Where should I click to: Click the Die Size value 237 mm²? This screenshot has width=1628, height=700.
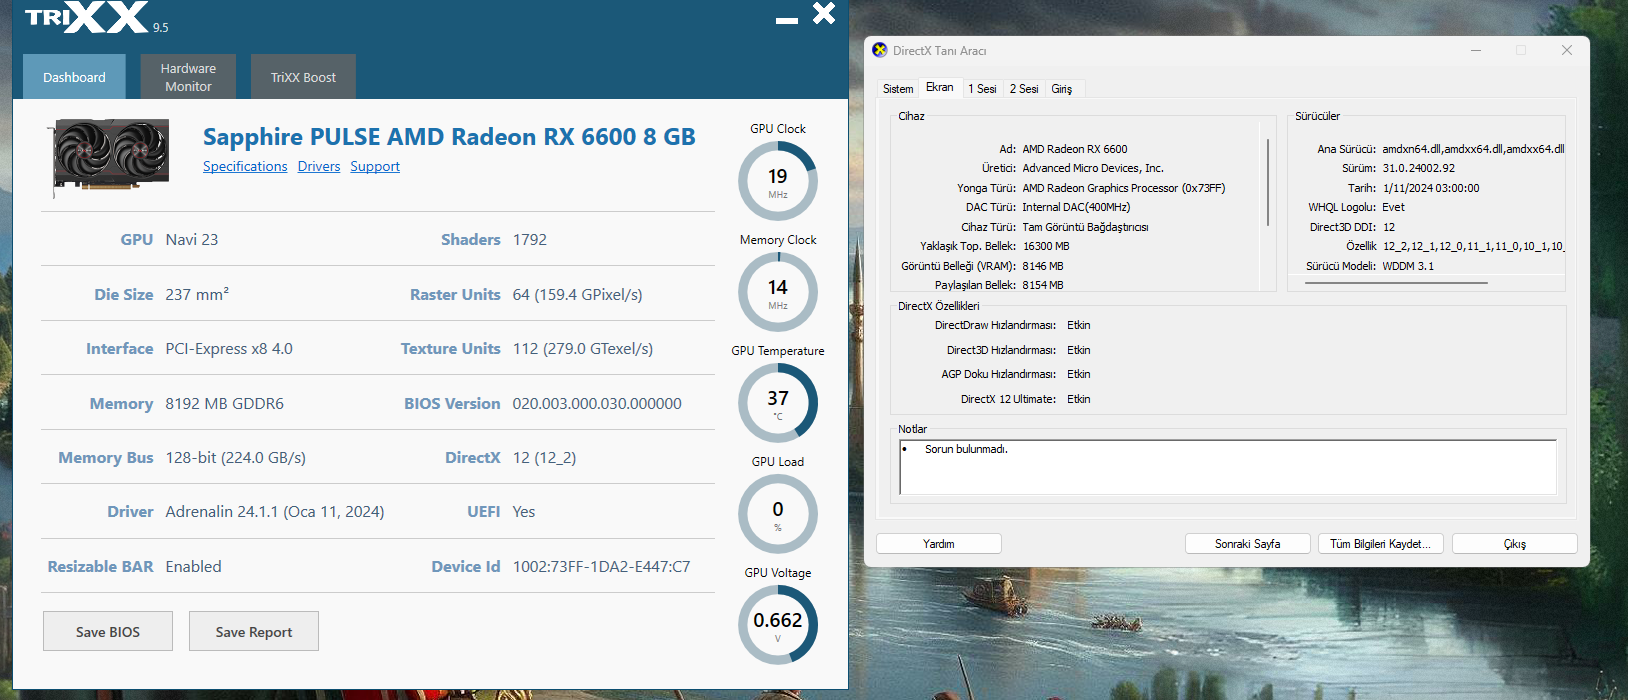click(197, 294)
